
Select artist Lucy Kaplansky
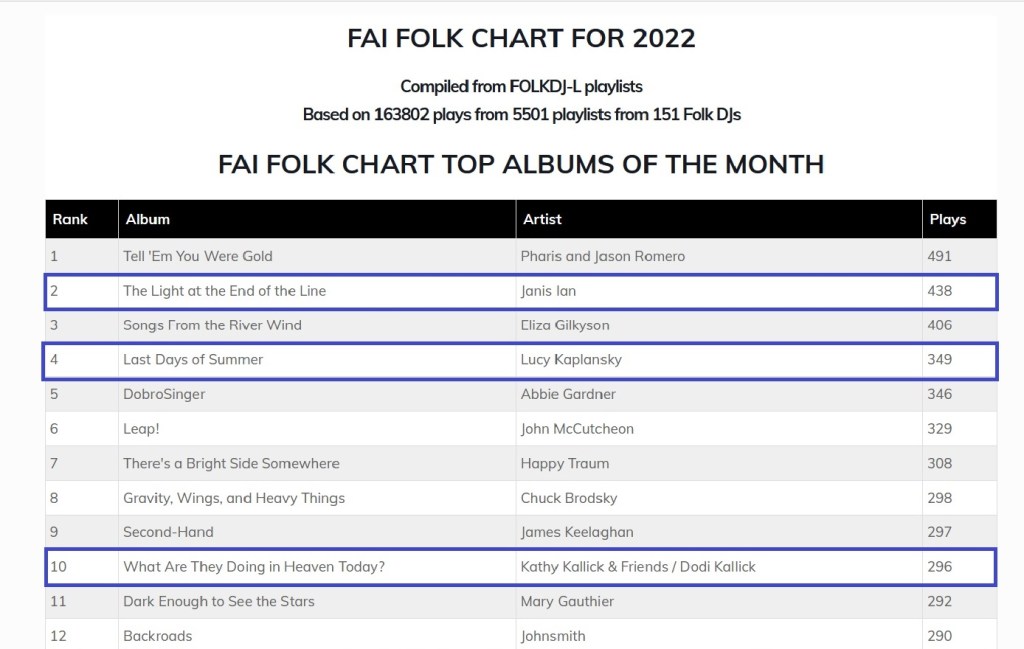(571, 359)
